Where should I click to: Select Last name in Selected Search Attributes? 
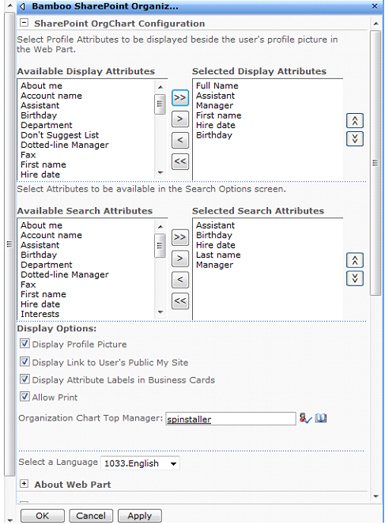pyautogui.click(x=218, y=255)
